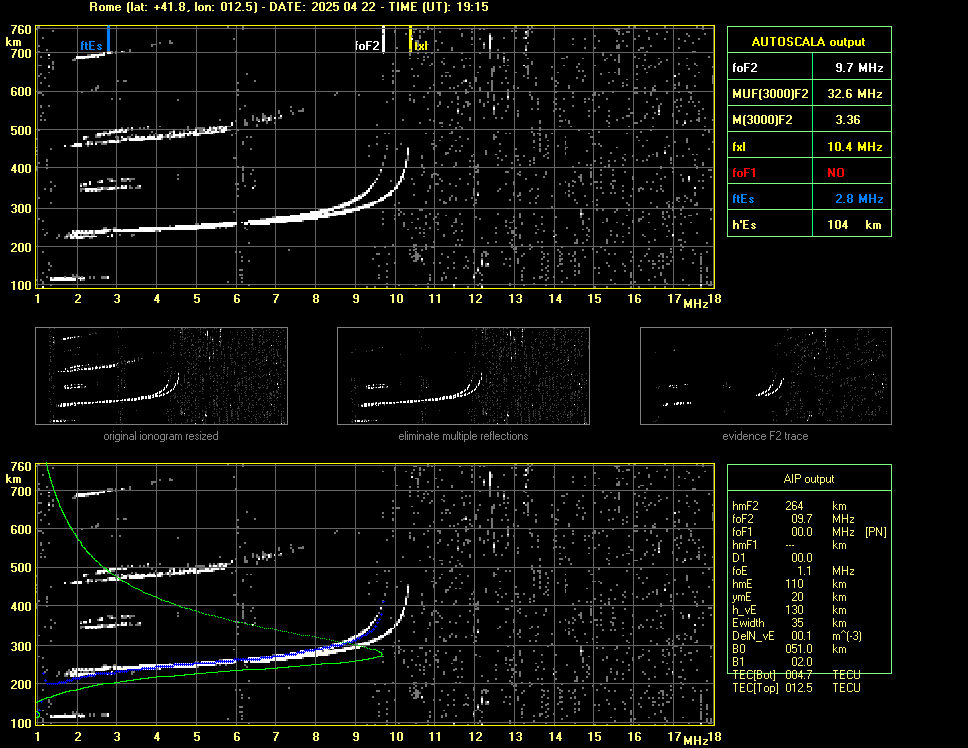Image resolution: width=968 pixels, height=748 pixels.
Task: Select the AUTOSCALA output table heading
Action: [808, 42]
